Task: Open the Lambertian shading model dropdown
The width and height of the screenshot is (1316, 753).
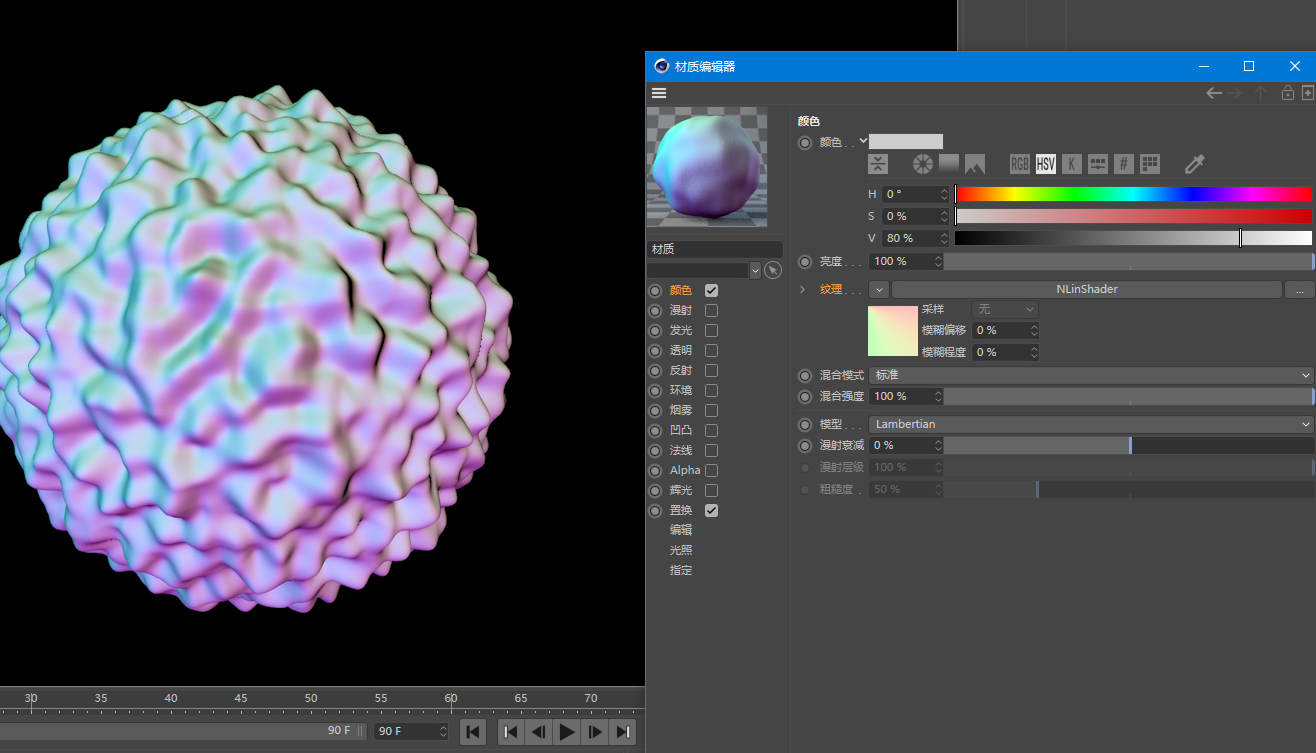Action: 1091,424
